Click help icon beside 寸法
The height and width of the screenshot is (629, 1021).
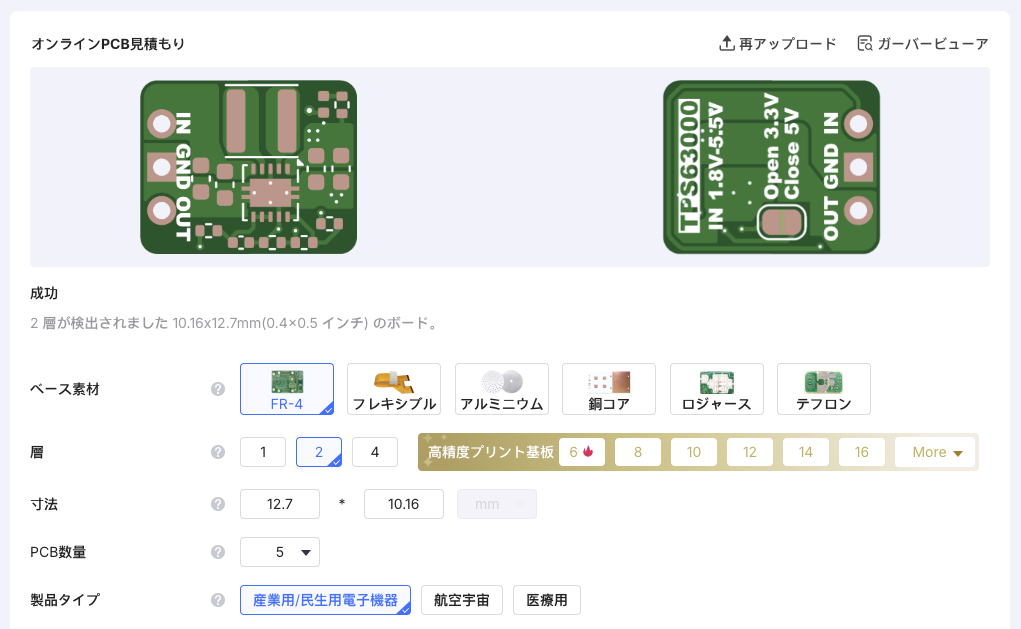click(218, 504)
